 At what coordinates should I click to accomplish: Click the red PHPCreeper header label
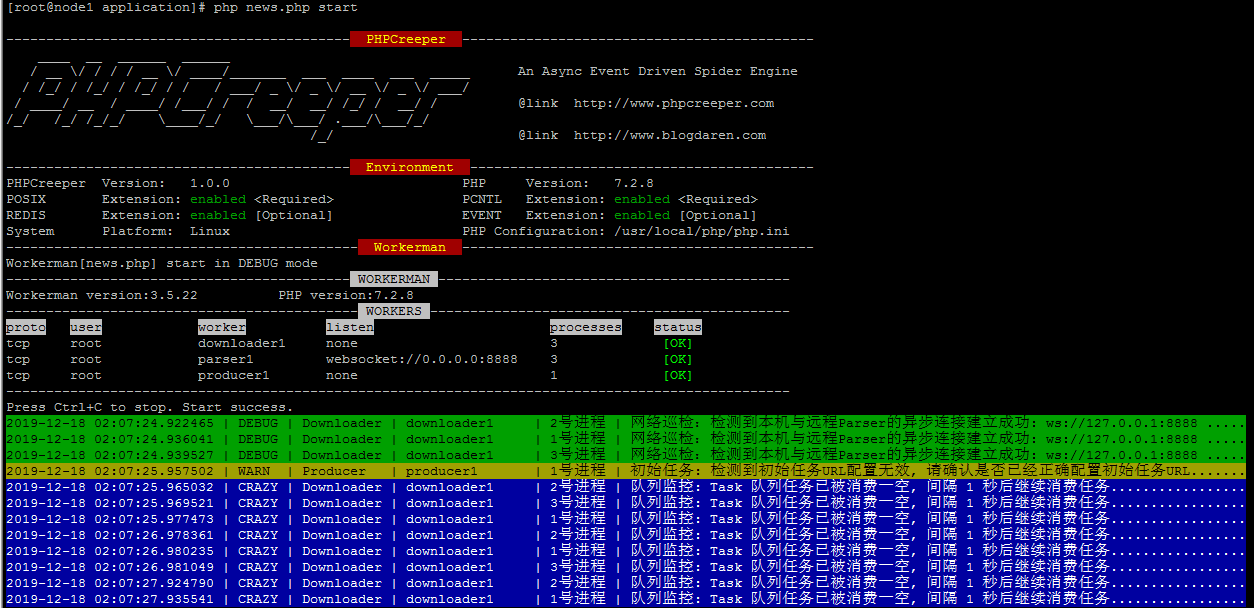coord(398,39)
